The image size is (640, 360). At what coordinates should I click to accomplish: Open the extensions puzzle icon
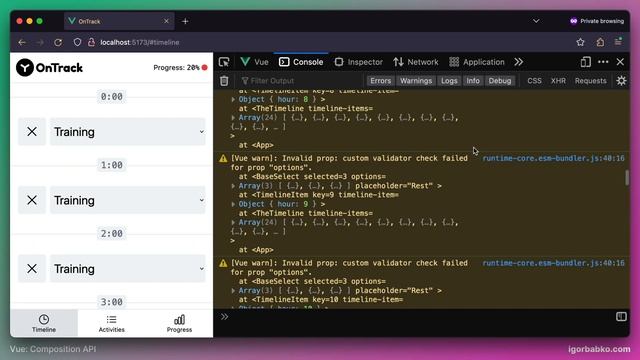600,42
